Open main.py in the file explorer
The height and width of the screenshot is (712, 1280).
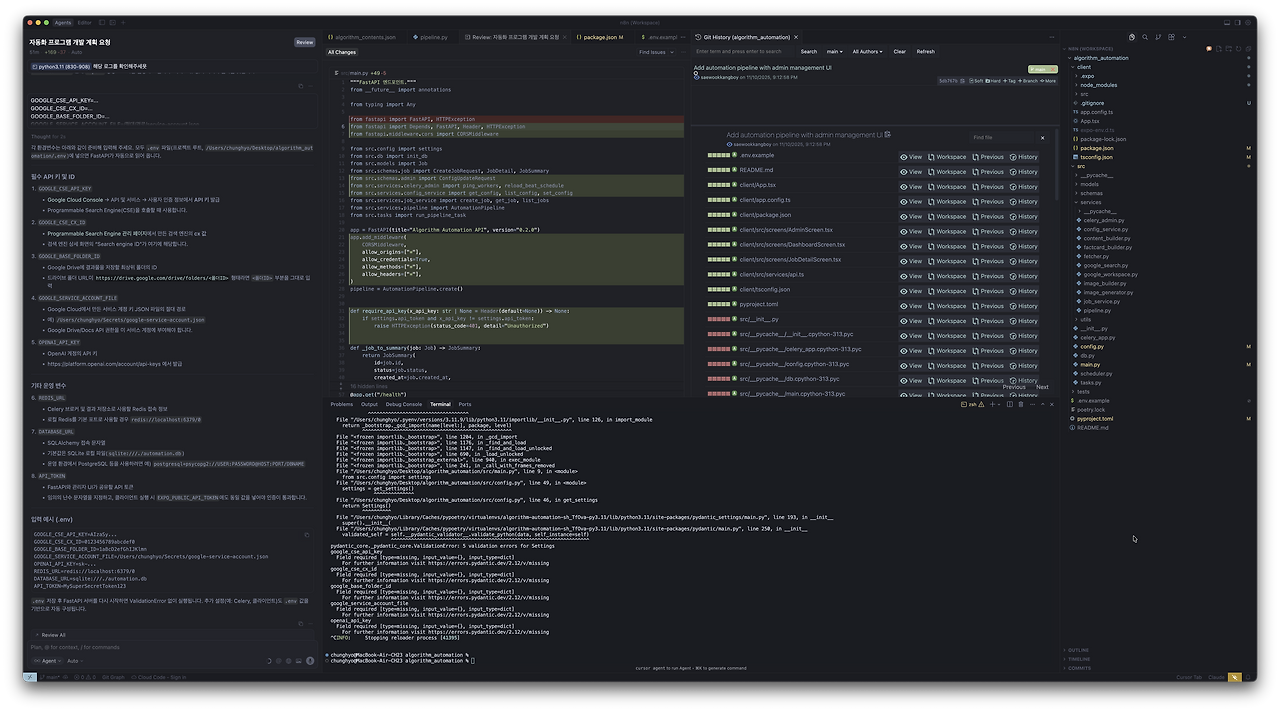pos(1089,365)
